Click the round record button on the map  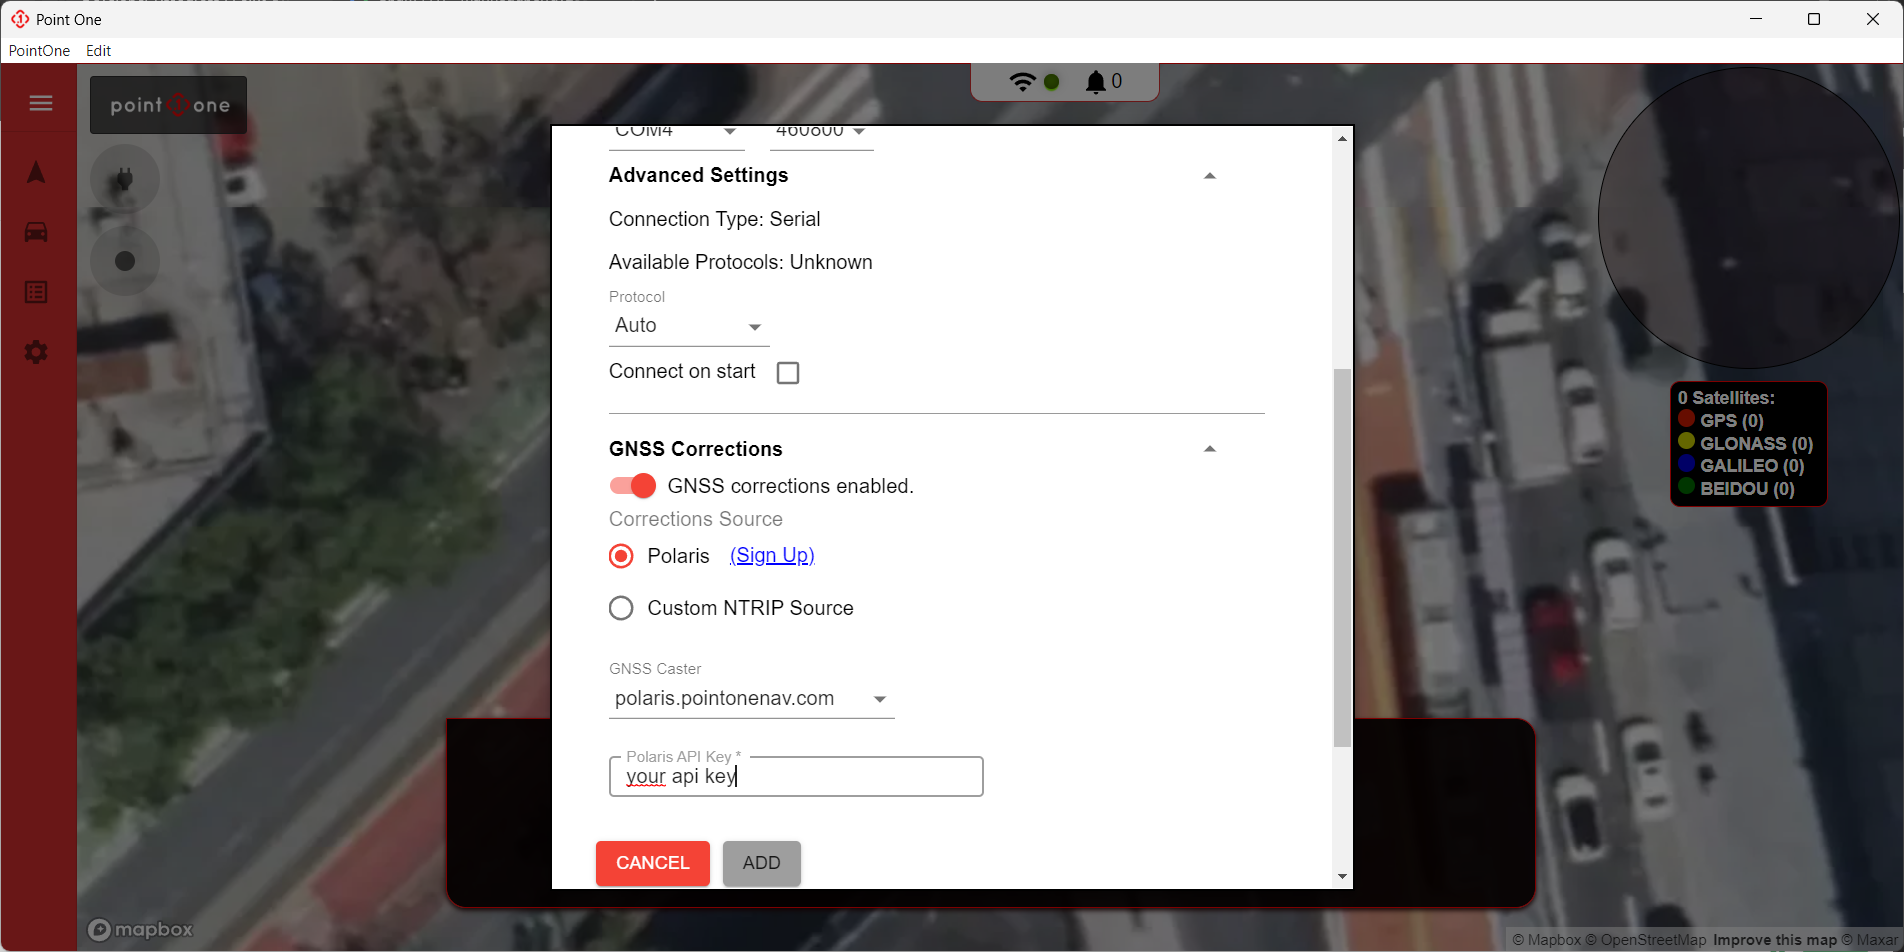pos(125,261)
